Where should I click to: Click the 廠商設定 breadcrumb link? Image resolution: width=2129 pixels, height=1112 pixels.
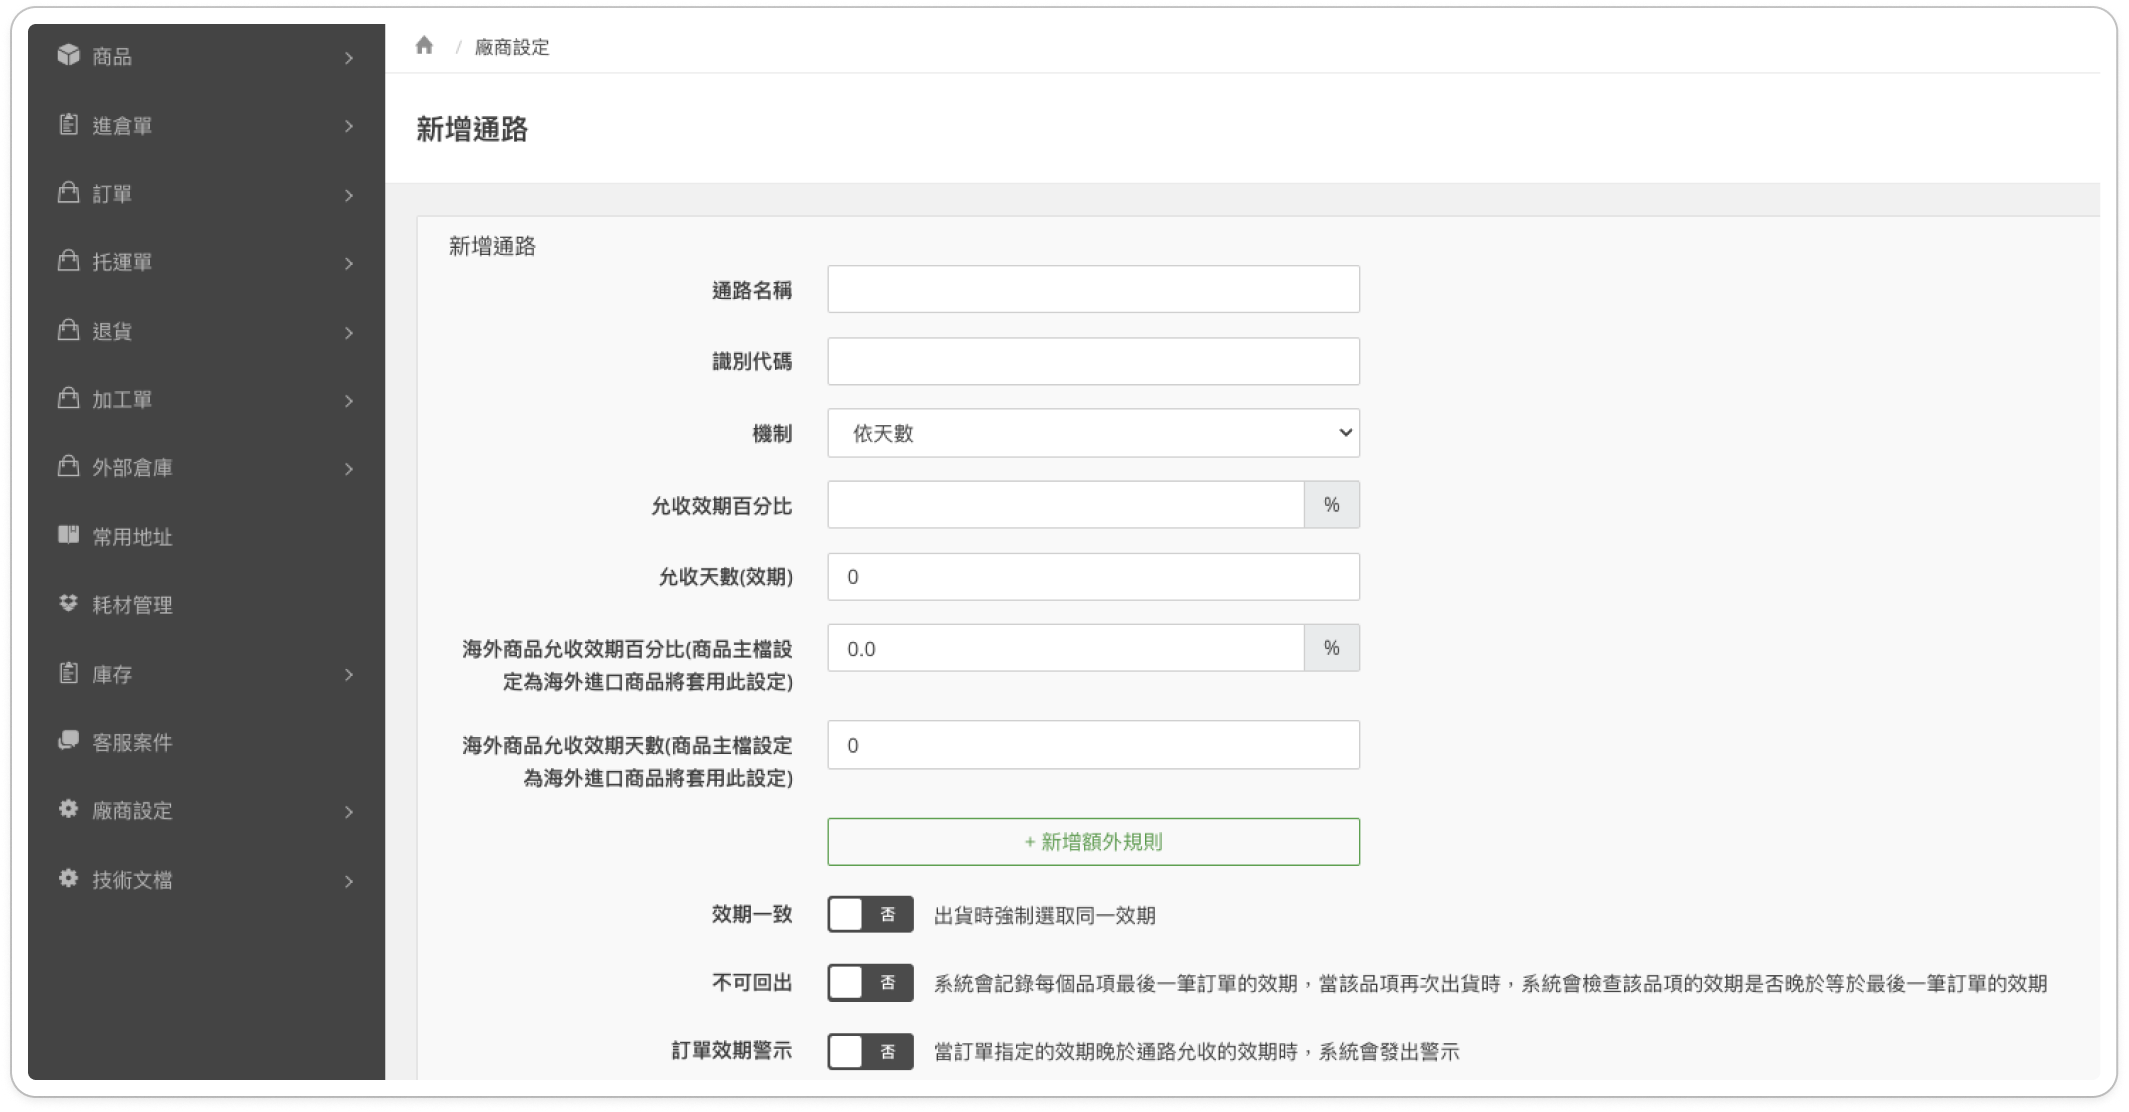[511, 47]
